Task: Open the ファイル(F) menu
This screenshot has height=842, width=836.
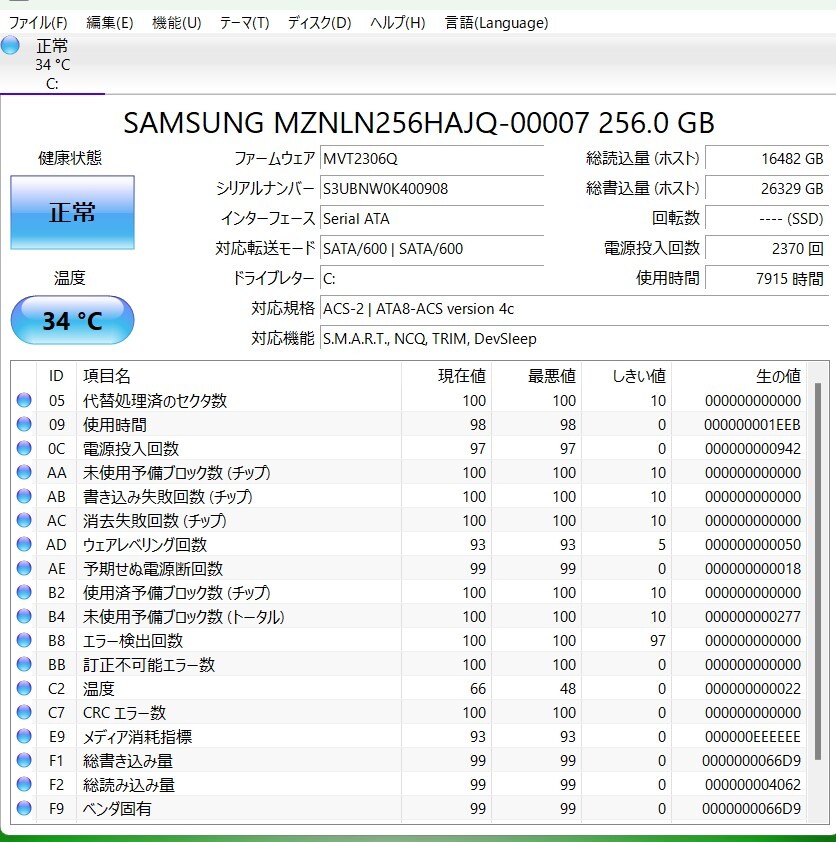Action: coord(38,23)
